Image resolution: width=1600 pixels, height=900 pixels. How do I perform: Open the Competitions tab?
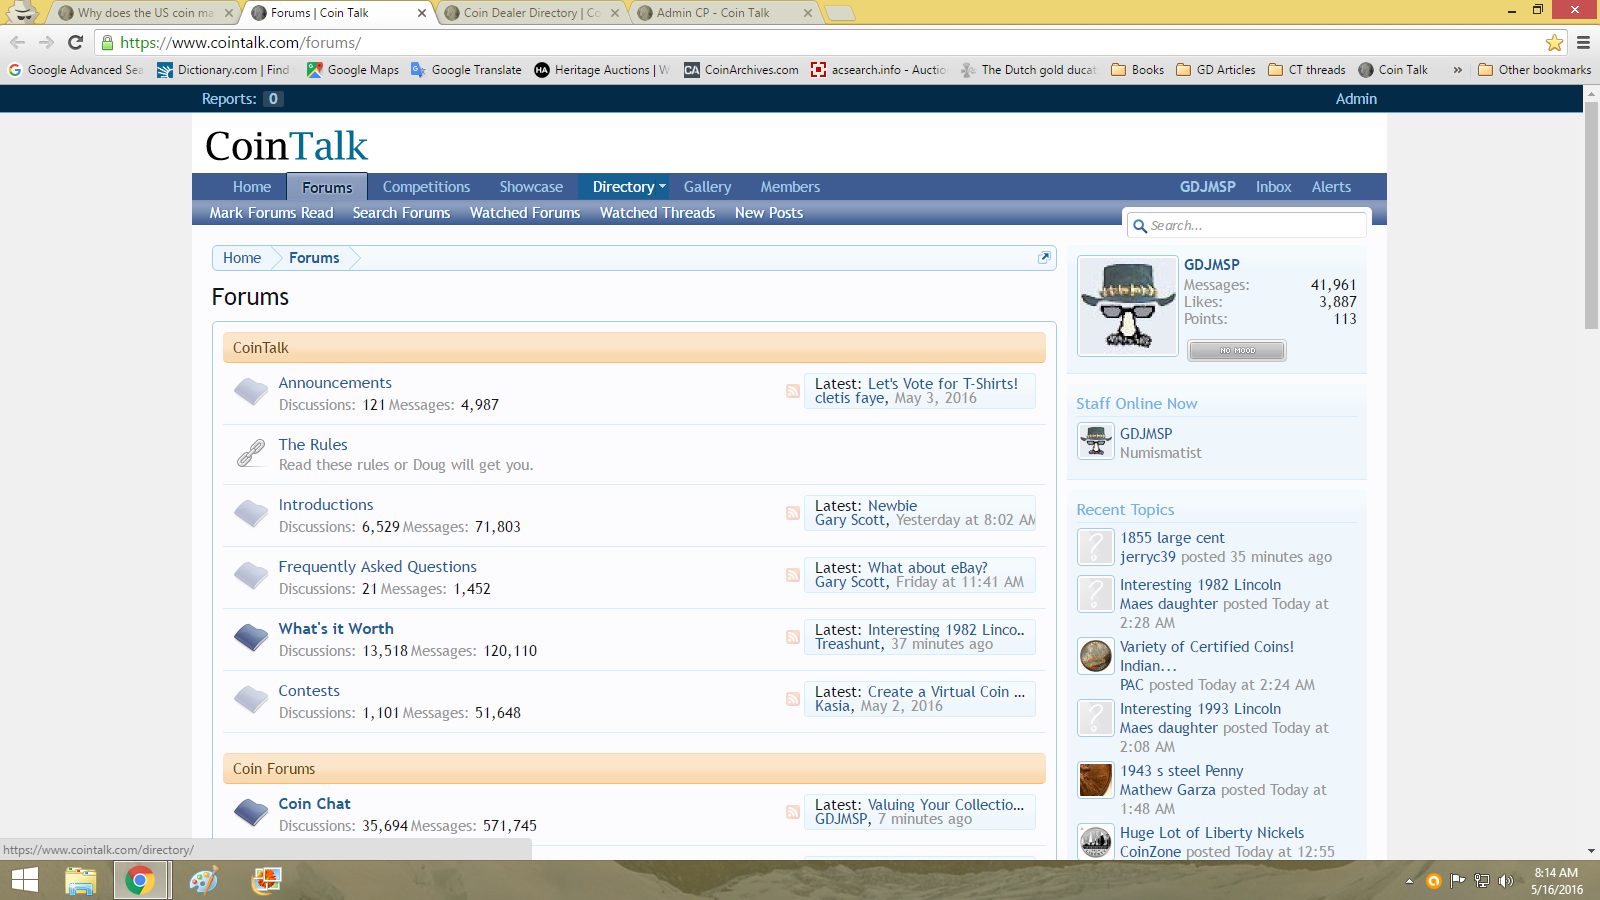click(x=426, y=187)
